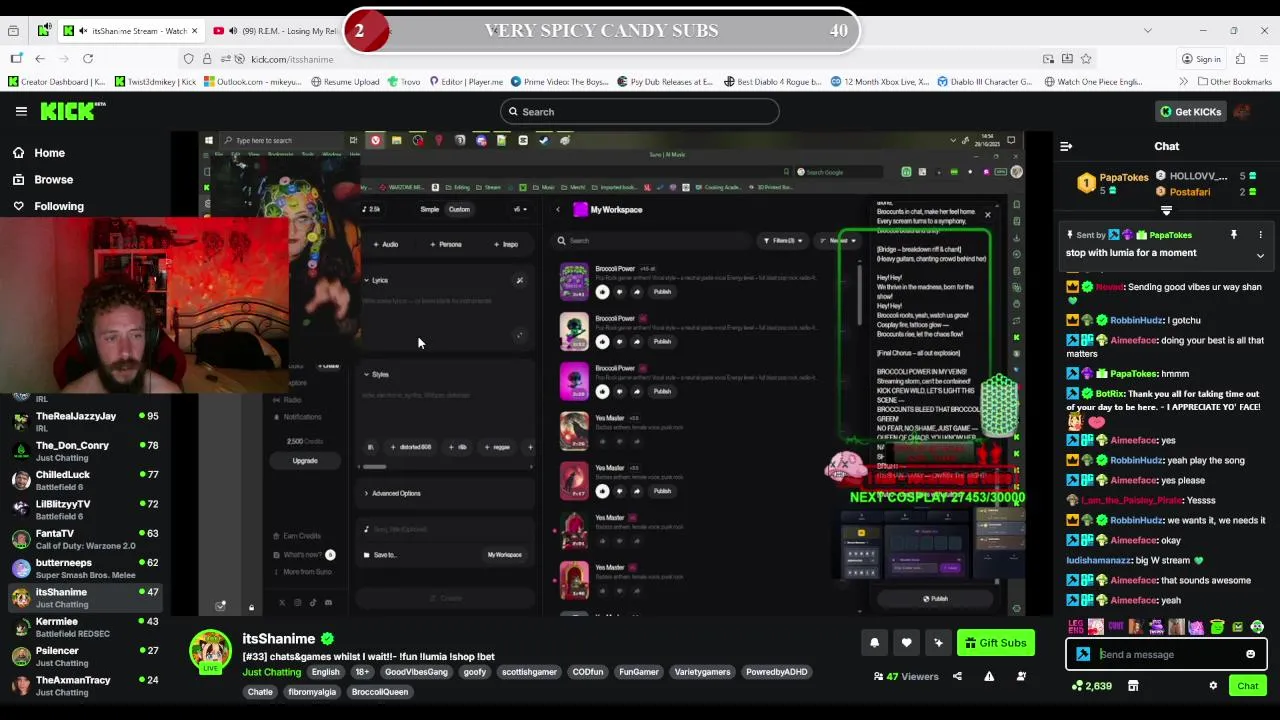Click the share icon next to Viewers
Viewport: 1280px width, 720px height.
957,676
